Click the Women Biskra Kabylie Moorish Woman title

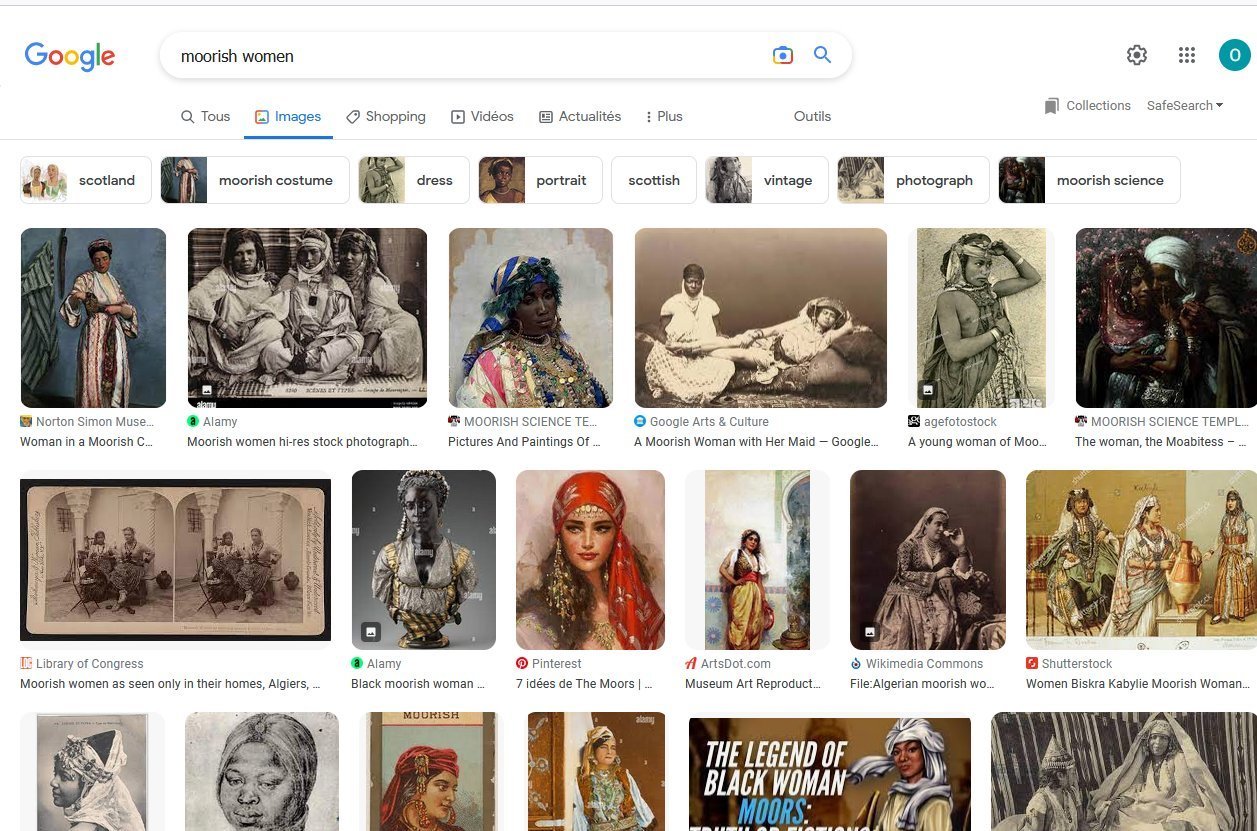[x=1138, y=684]
